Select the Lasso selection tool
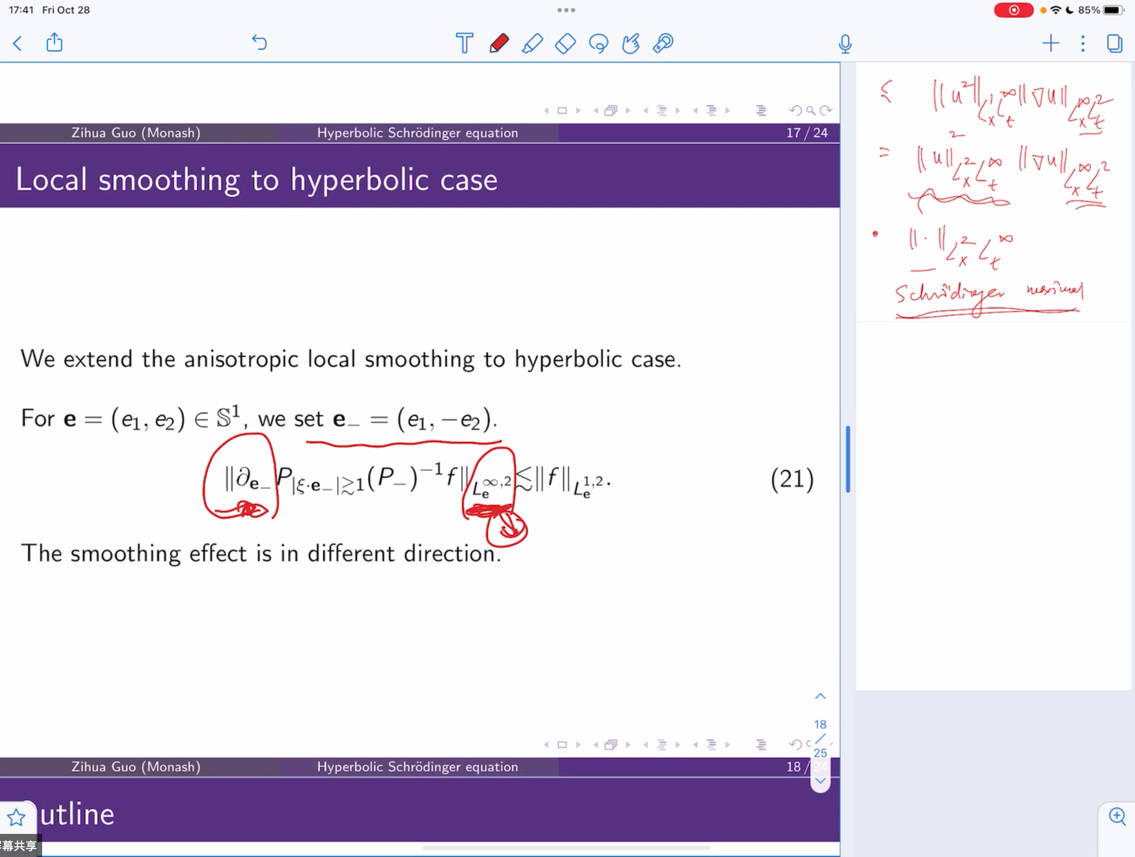 pos(598,43)
